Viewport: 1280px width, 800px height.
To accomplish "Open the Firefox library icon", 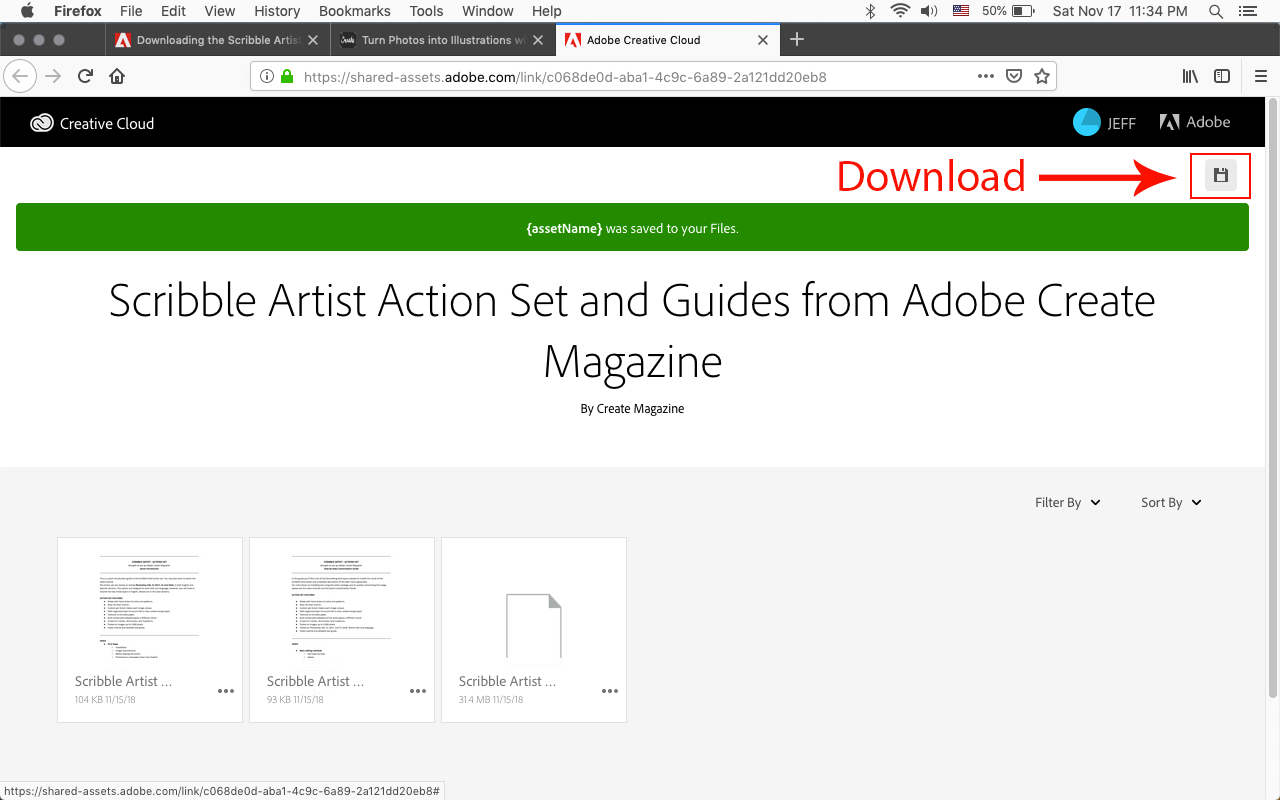I will (x=1190, y=76).
